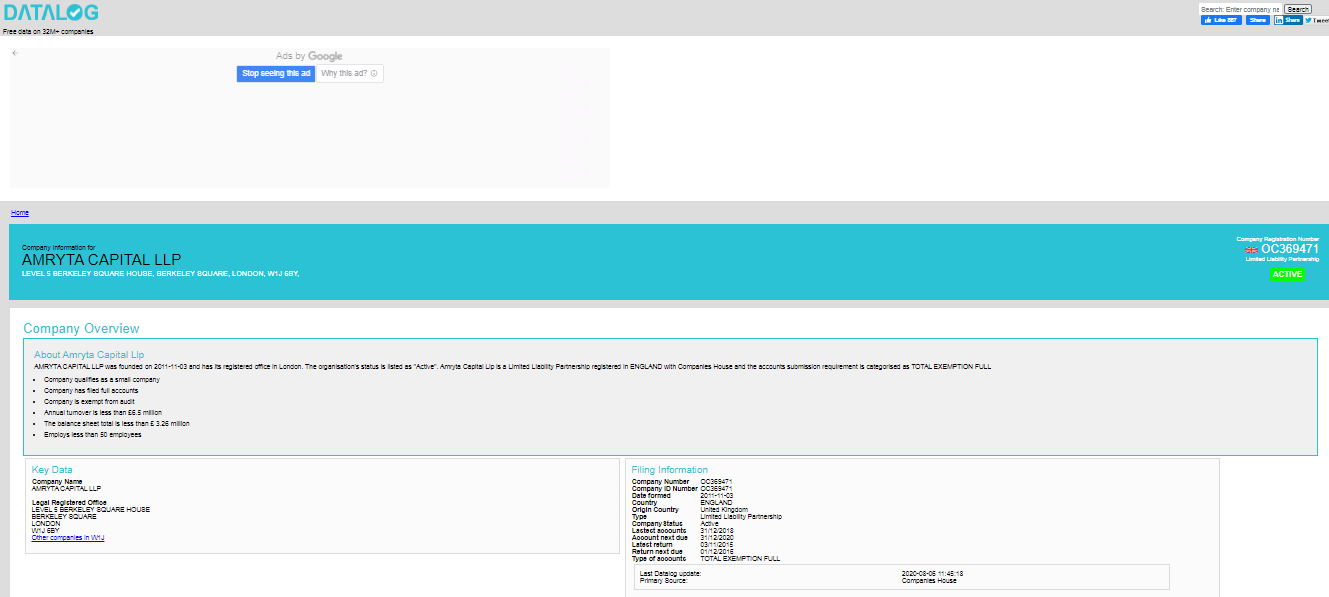This screenshot has height=597, width=1329.
Task: Click the Key Data heading
Action: [x=52, y=470]
